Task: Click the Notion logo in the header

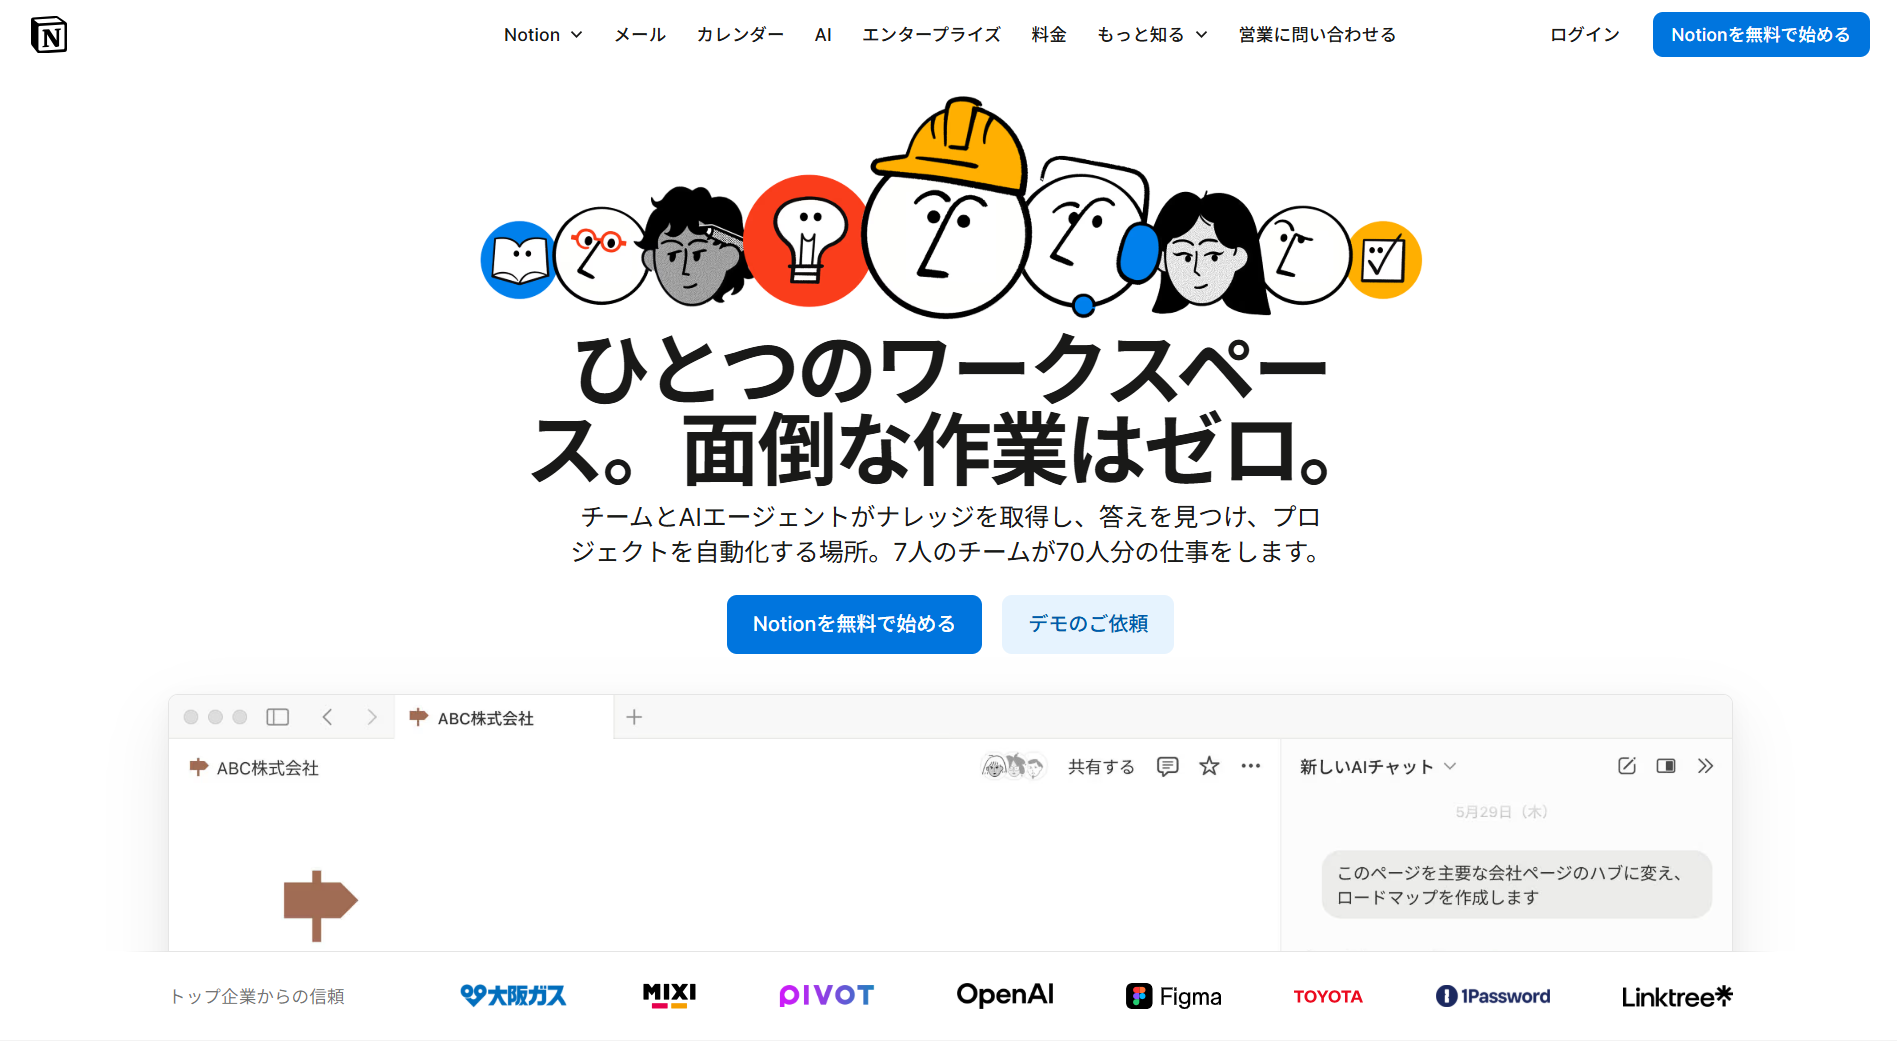Action: (49, 35)
